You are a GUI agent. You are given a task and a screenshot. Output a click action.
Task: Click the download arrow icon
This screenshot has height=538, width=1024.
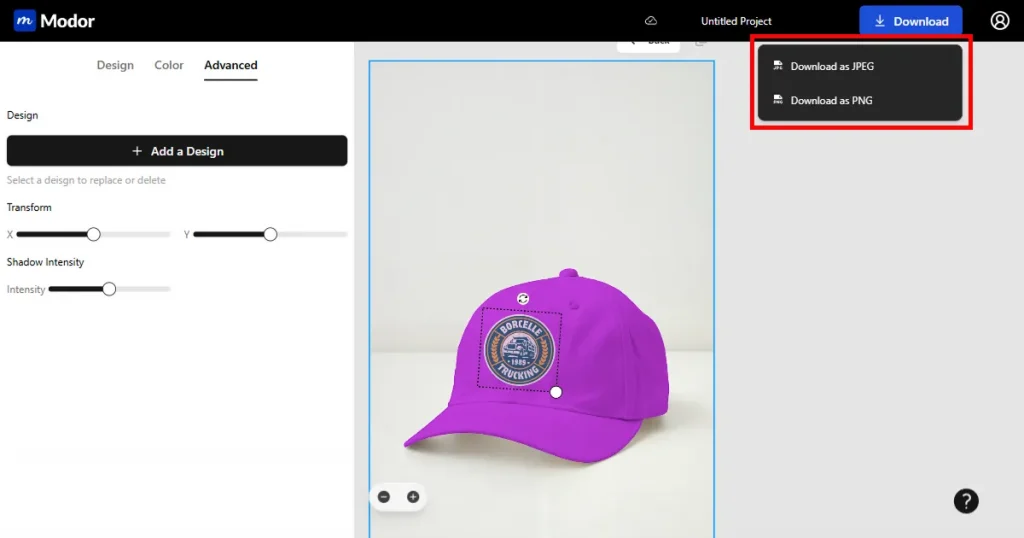coord(880,21)
